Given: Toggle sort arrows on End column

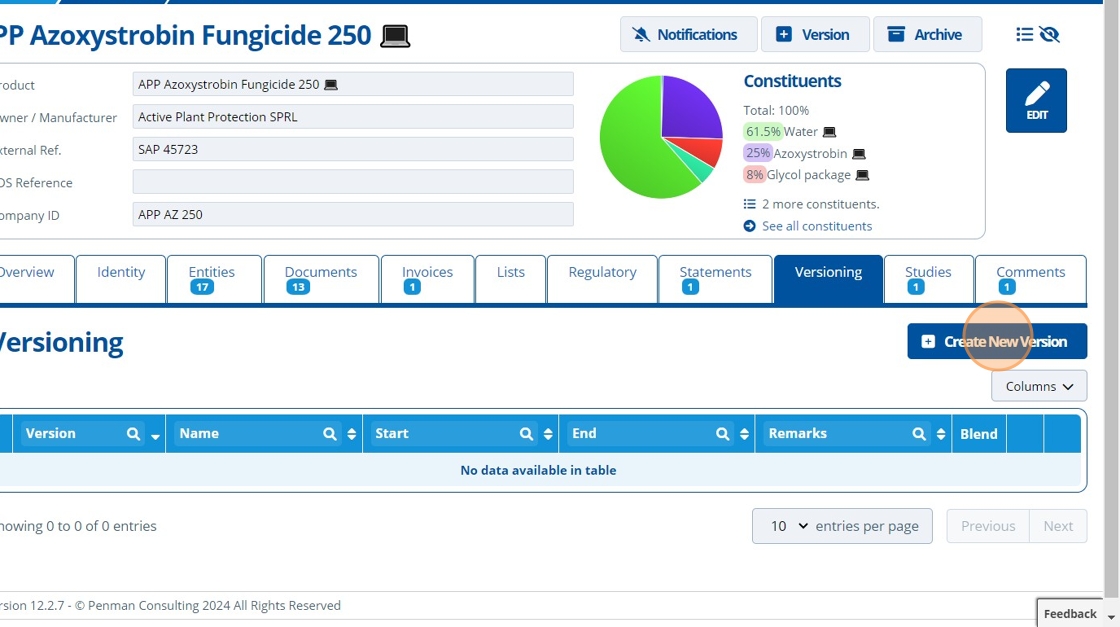Looking at the screenshot, I should [744, 433].
